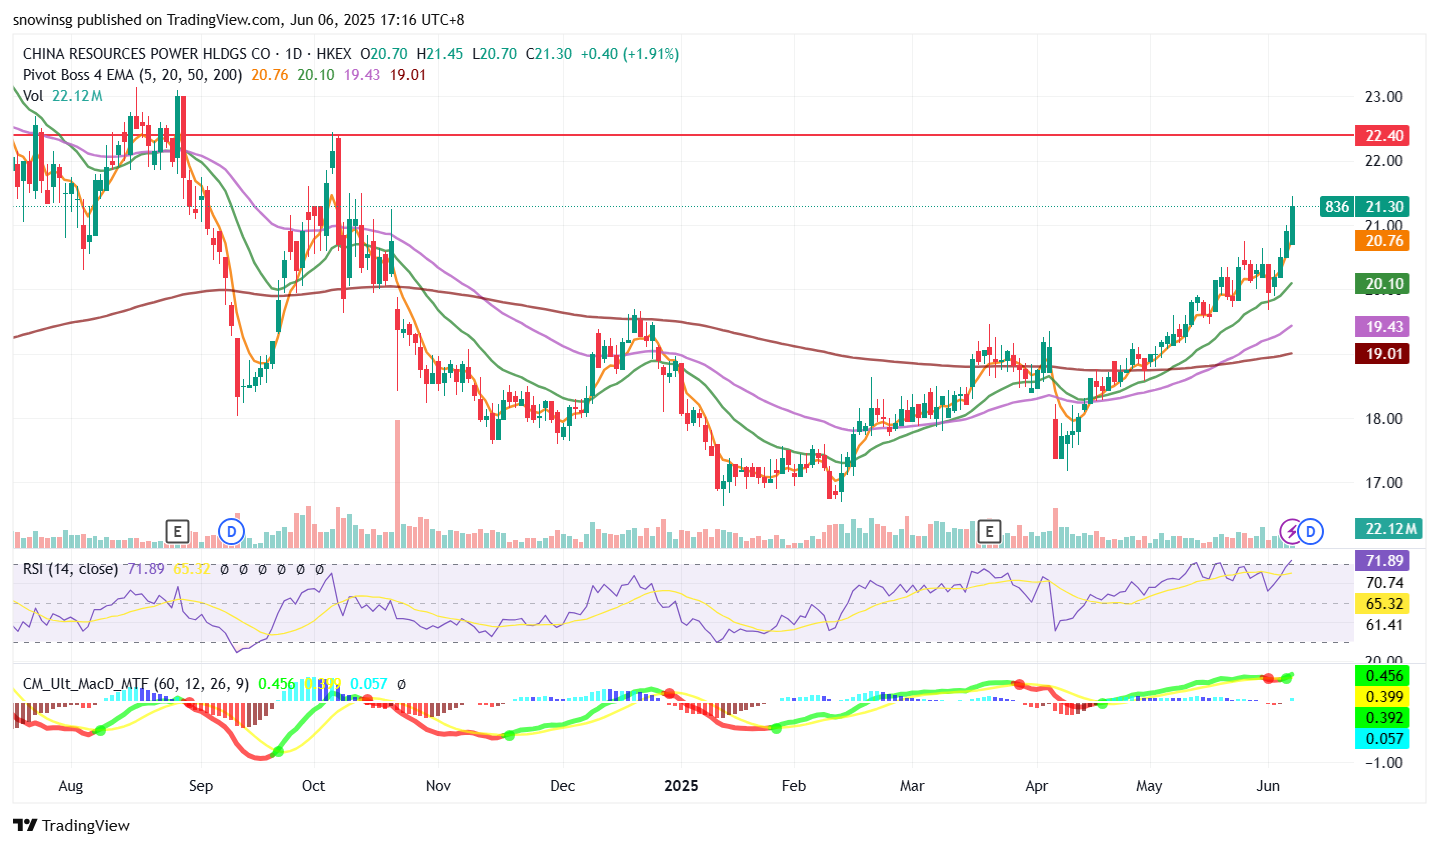The width and height of the screenshot is (1439, 847).
Task: Click the Apr label on time axis
Action: 1037,786
